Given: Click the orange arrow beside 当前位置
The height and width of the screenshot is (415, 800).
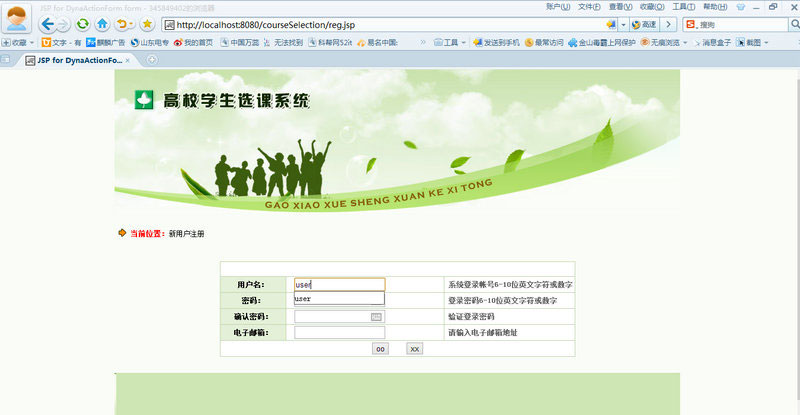Looking at the screenshot, I should 122,233.
